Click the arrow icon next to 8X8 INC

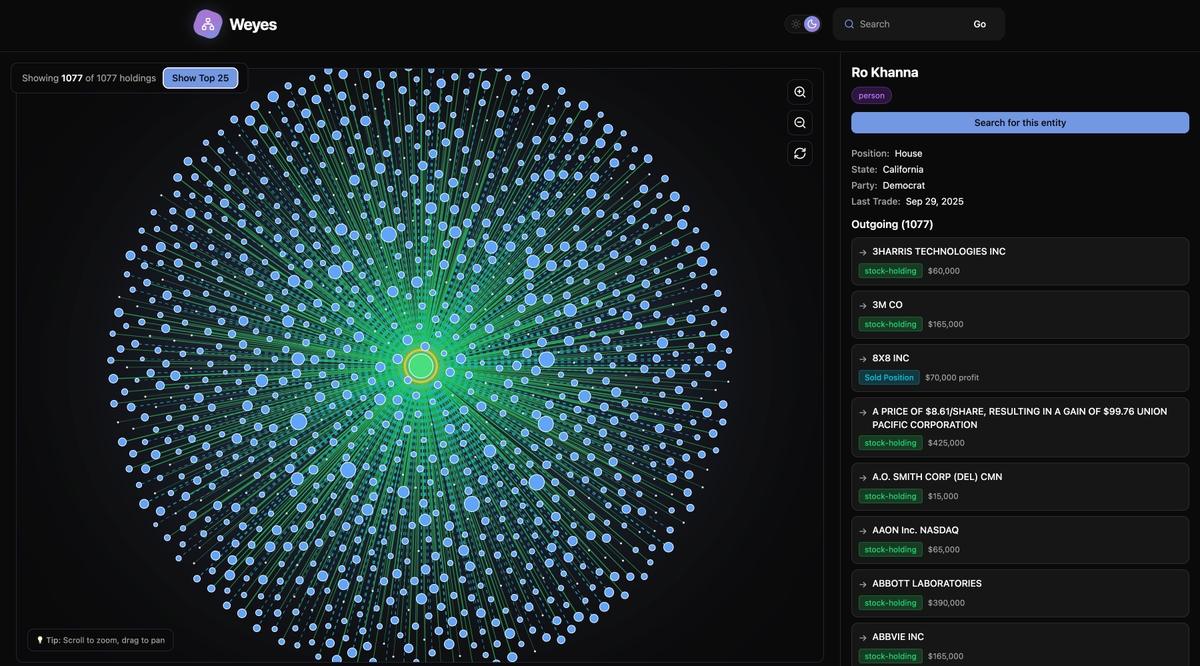(861, 357)
